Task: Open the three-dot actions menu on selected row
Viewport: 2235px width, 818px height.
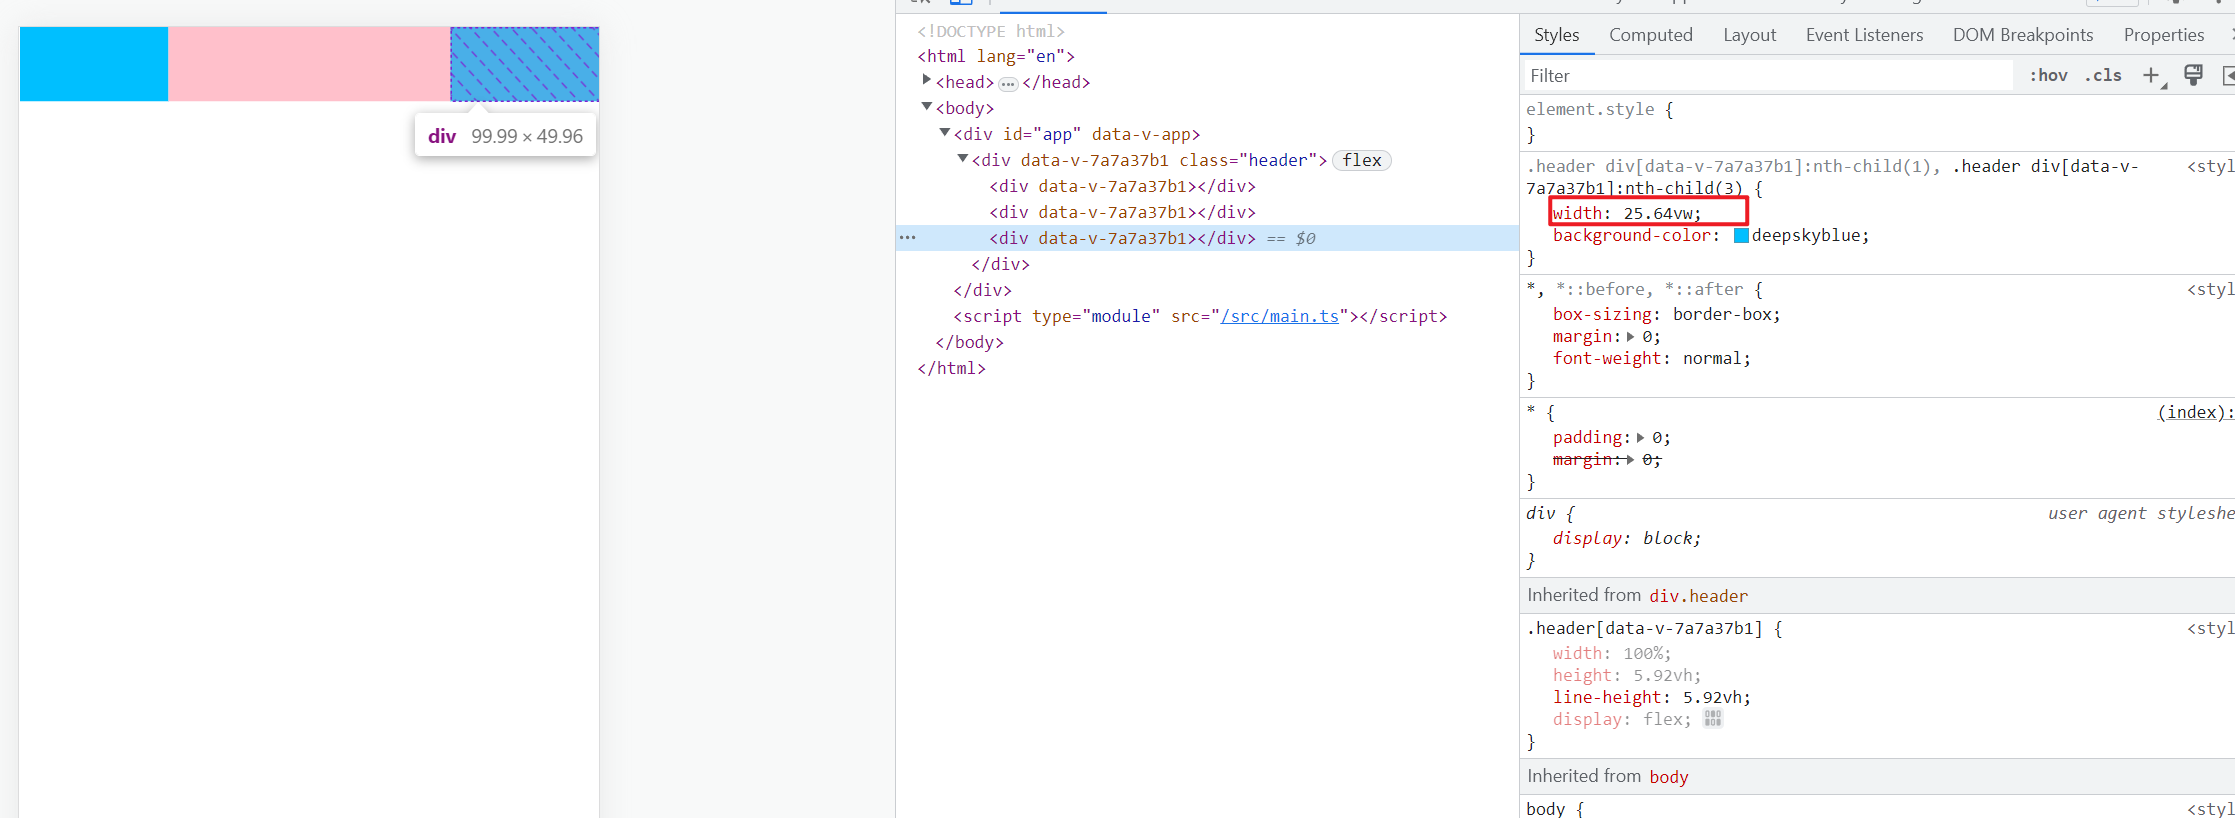Action: (907, 238)
